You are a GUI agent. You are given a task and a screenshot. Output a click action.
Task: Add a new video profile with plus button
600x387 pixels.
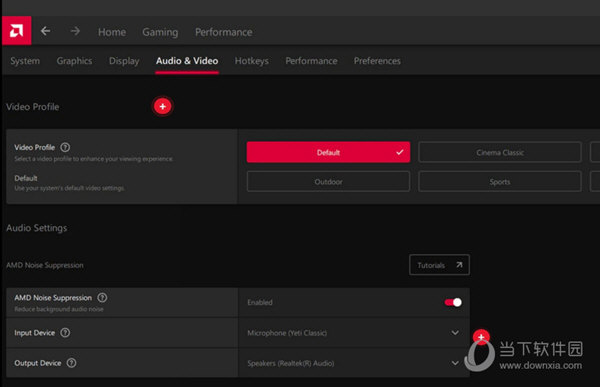[x=163, y=106]
